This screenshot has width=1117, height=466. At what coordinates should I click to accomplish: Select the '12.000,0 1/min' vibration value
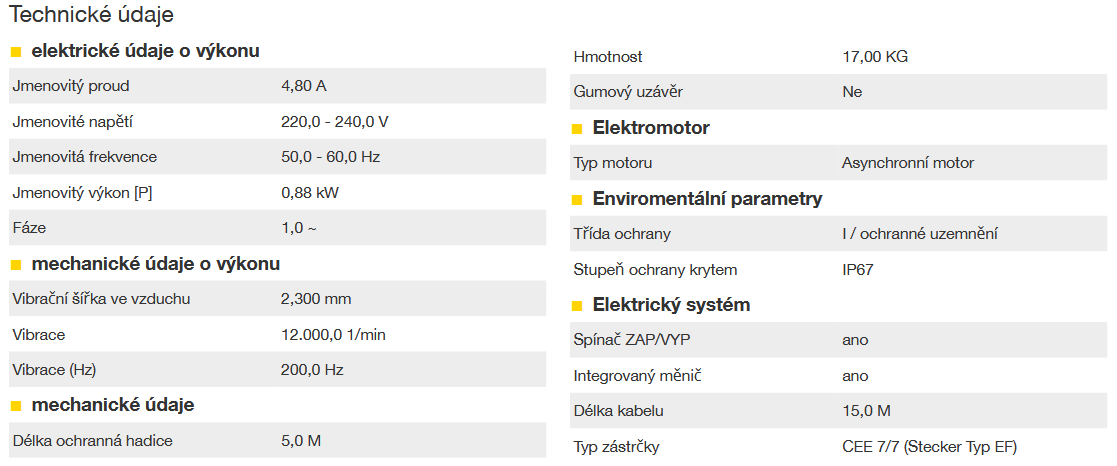coord(333,335)
